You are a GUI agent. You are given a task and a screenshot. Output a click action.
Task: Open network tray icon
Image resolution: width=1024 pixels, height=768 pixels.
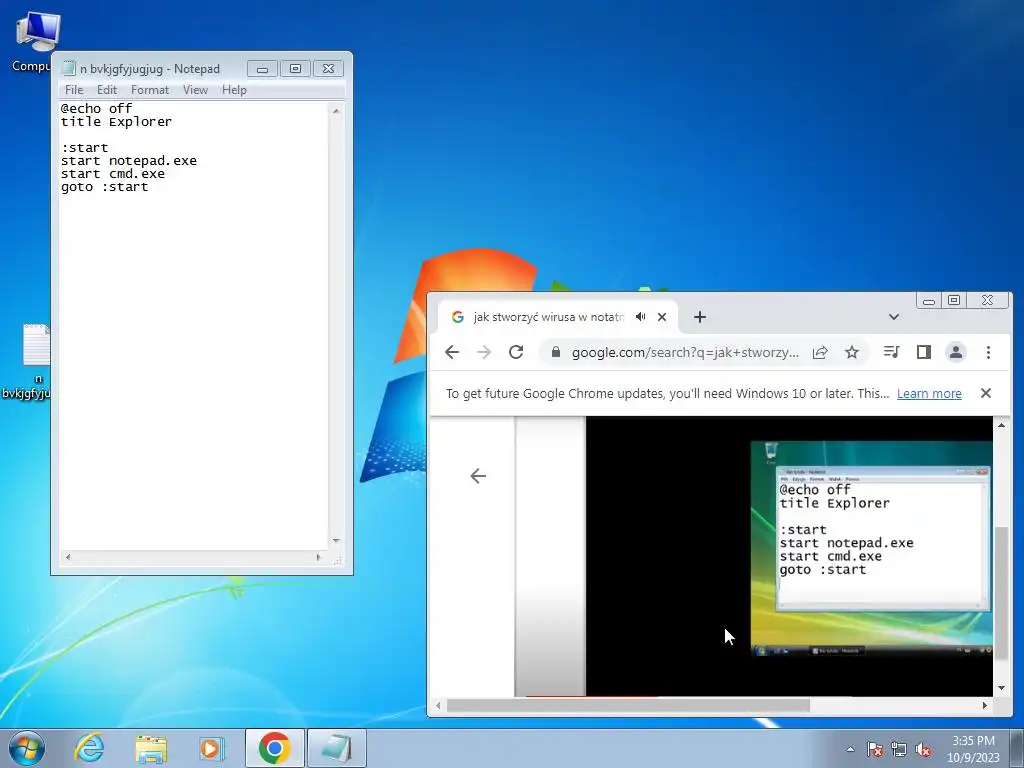899,749
